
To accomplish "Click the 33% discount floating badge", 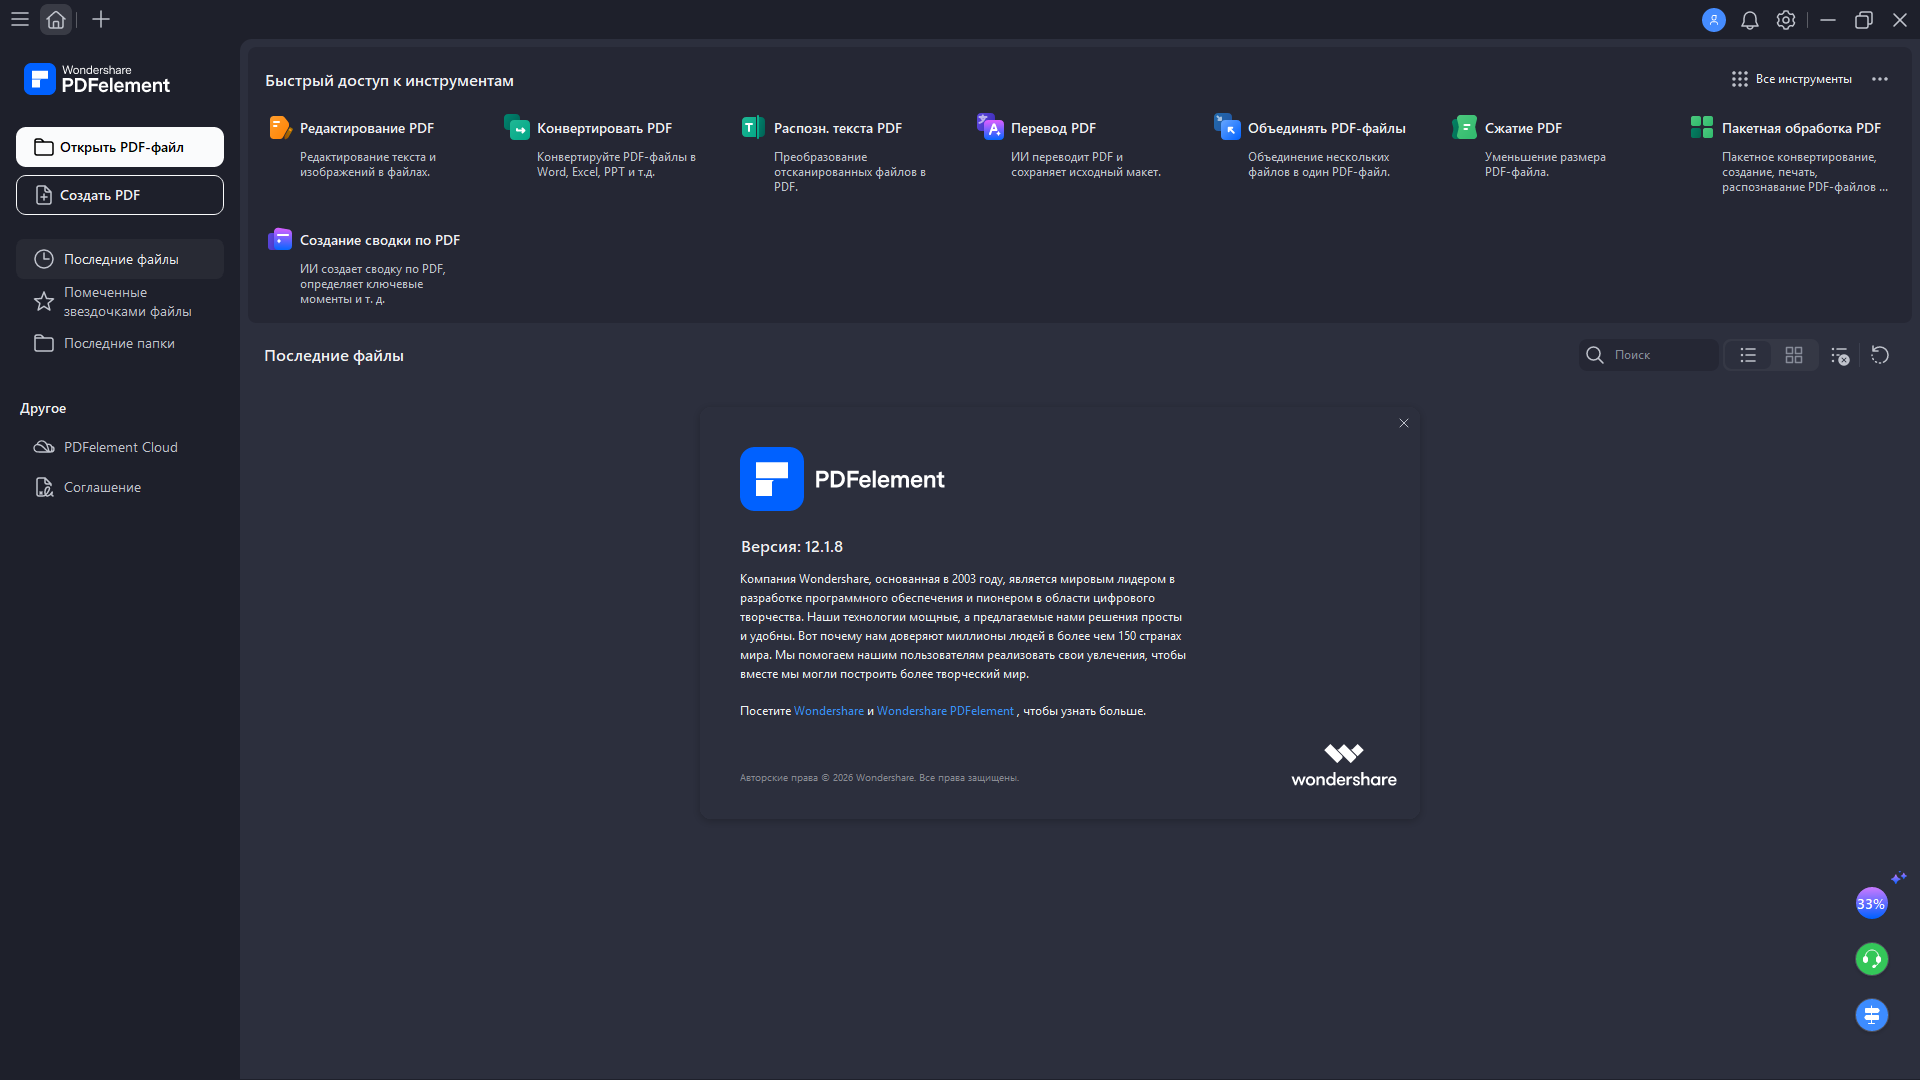I will (1871, 904).
